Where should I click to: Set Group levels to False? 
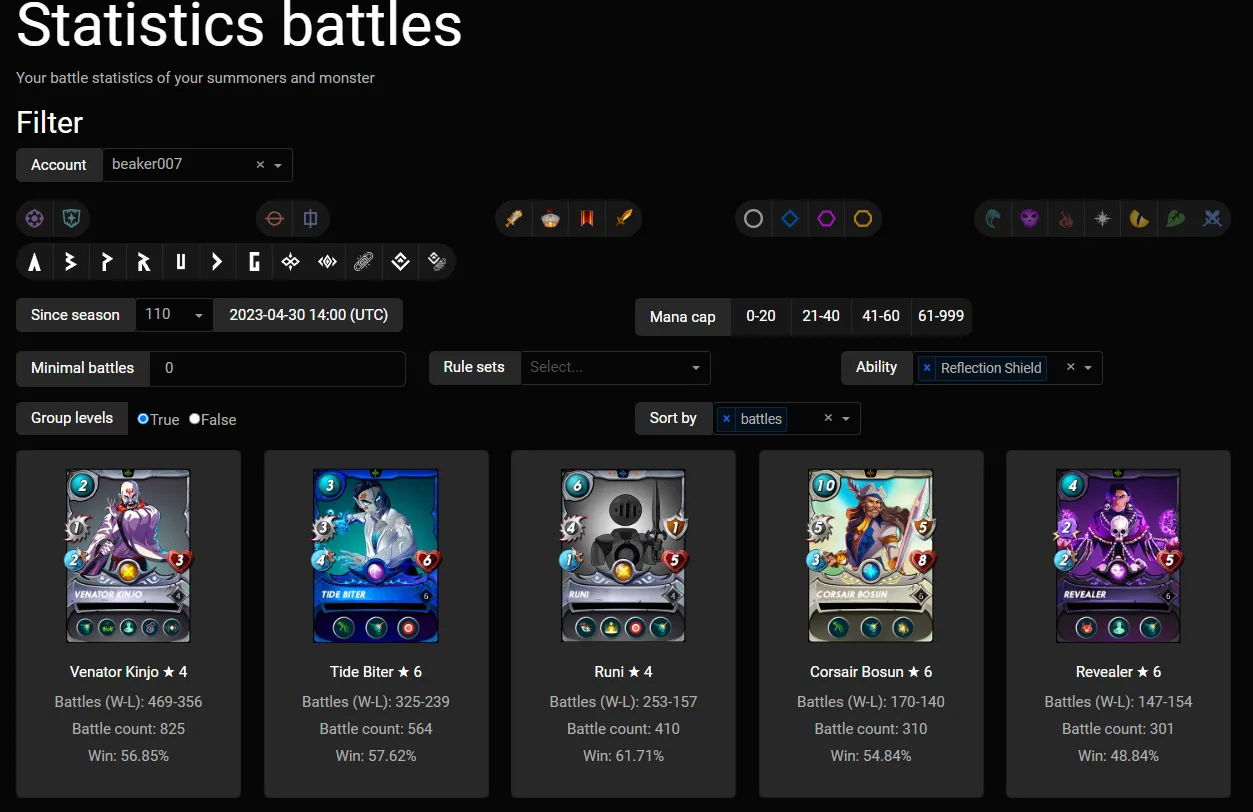click(195, 419)
